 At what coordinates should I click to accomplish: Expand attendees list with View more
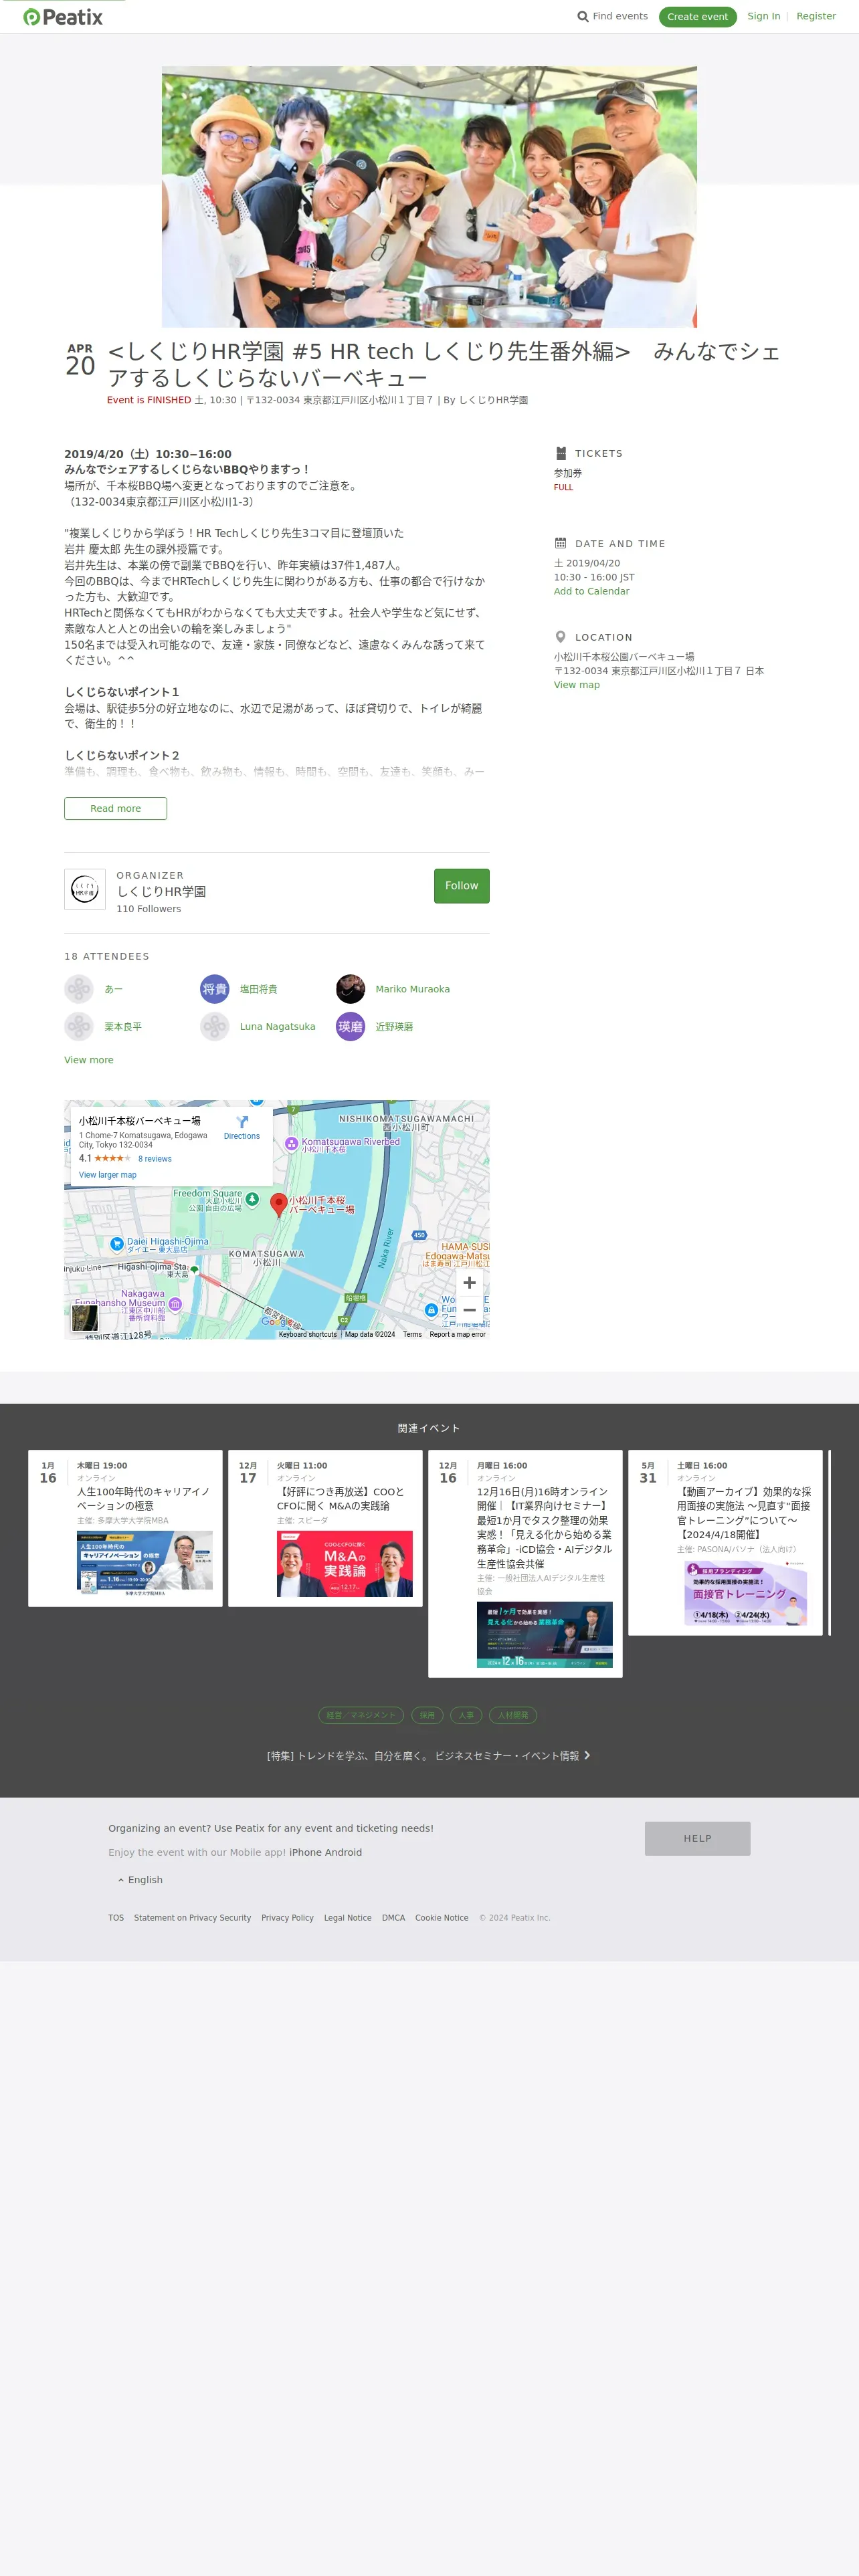(x=89, y=1060)
